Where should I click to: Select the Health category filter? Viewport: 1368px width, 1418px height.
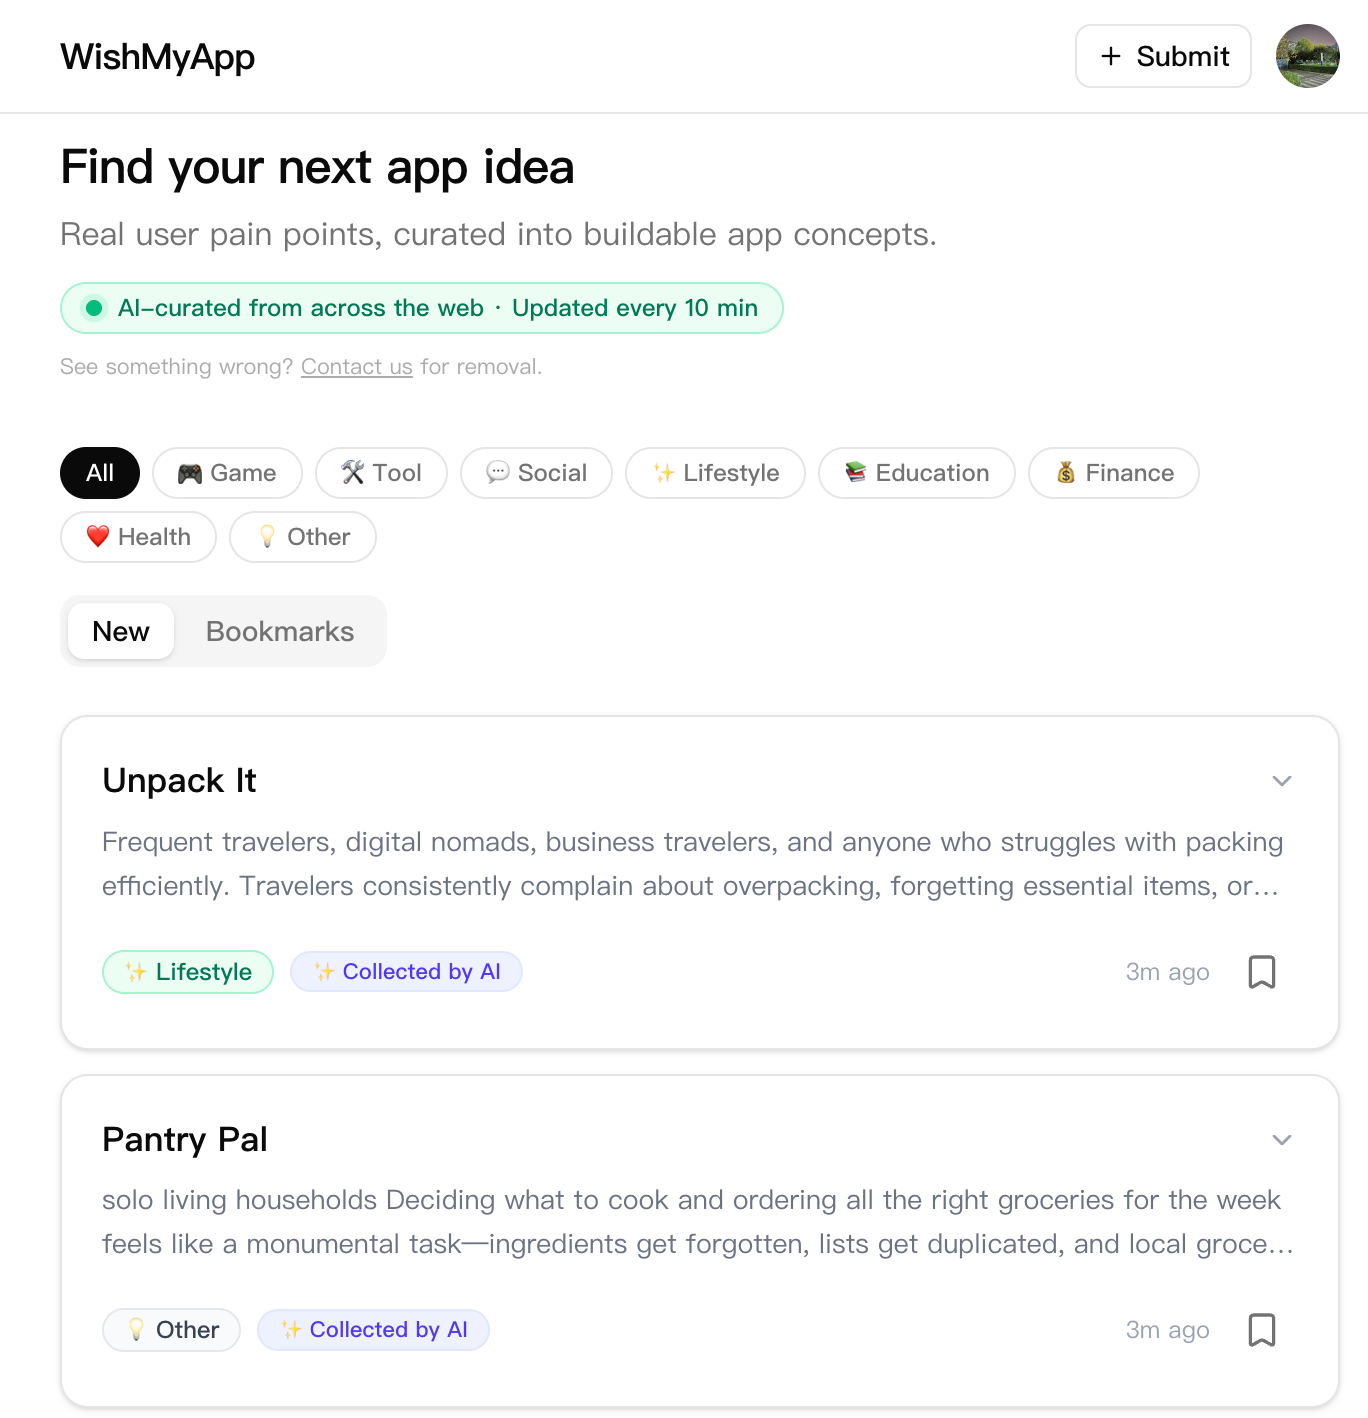tap(138, 537)
